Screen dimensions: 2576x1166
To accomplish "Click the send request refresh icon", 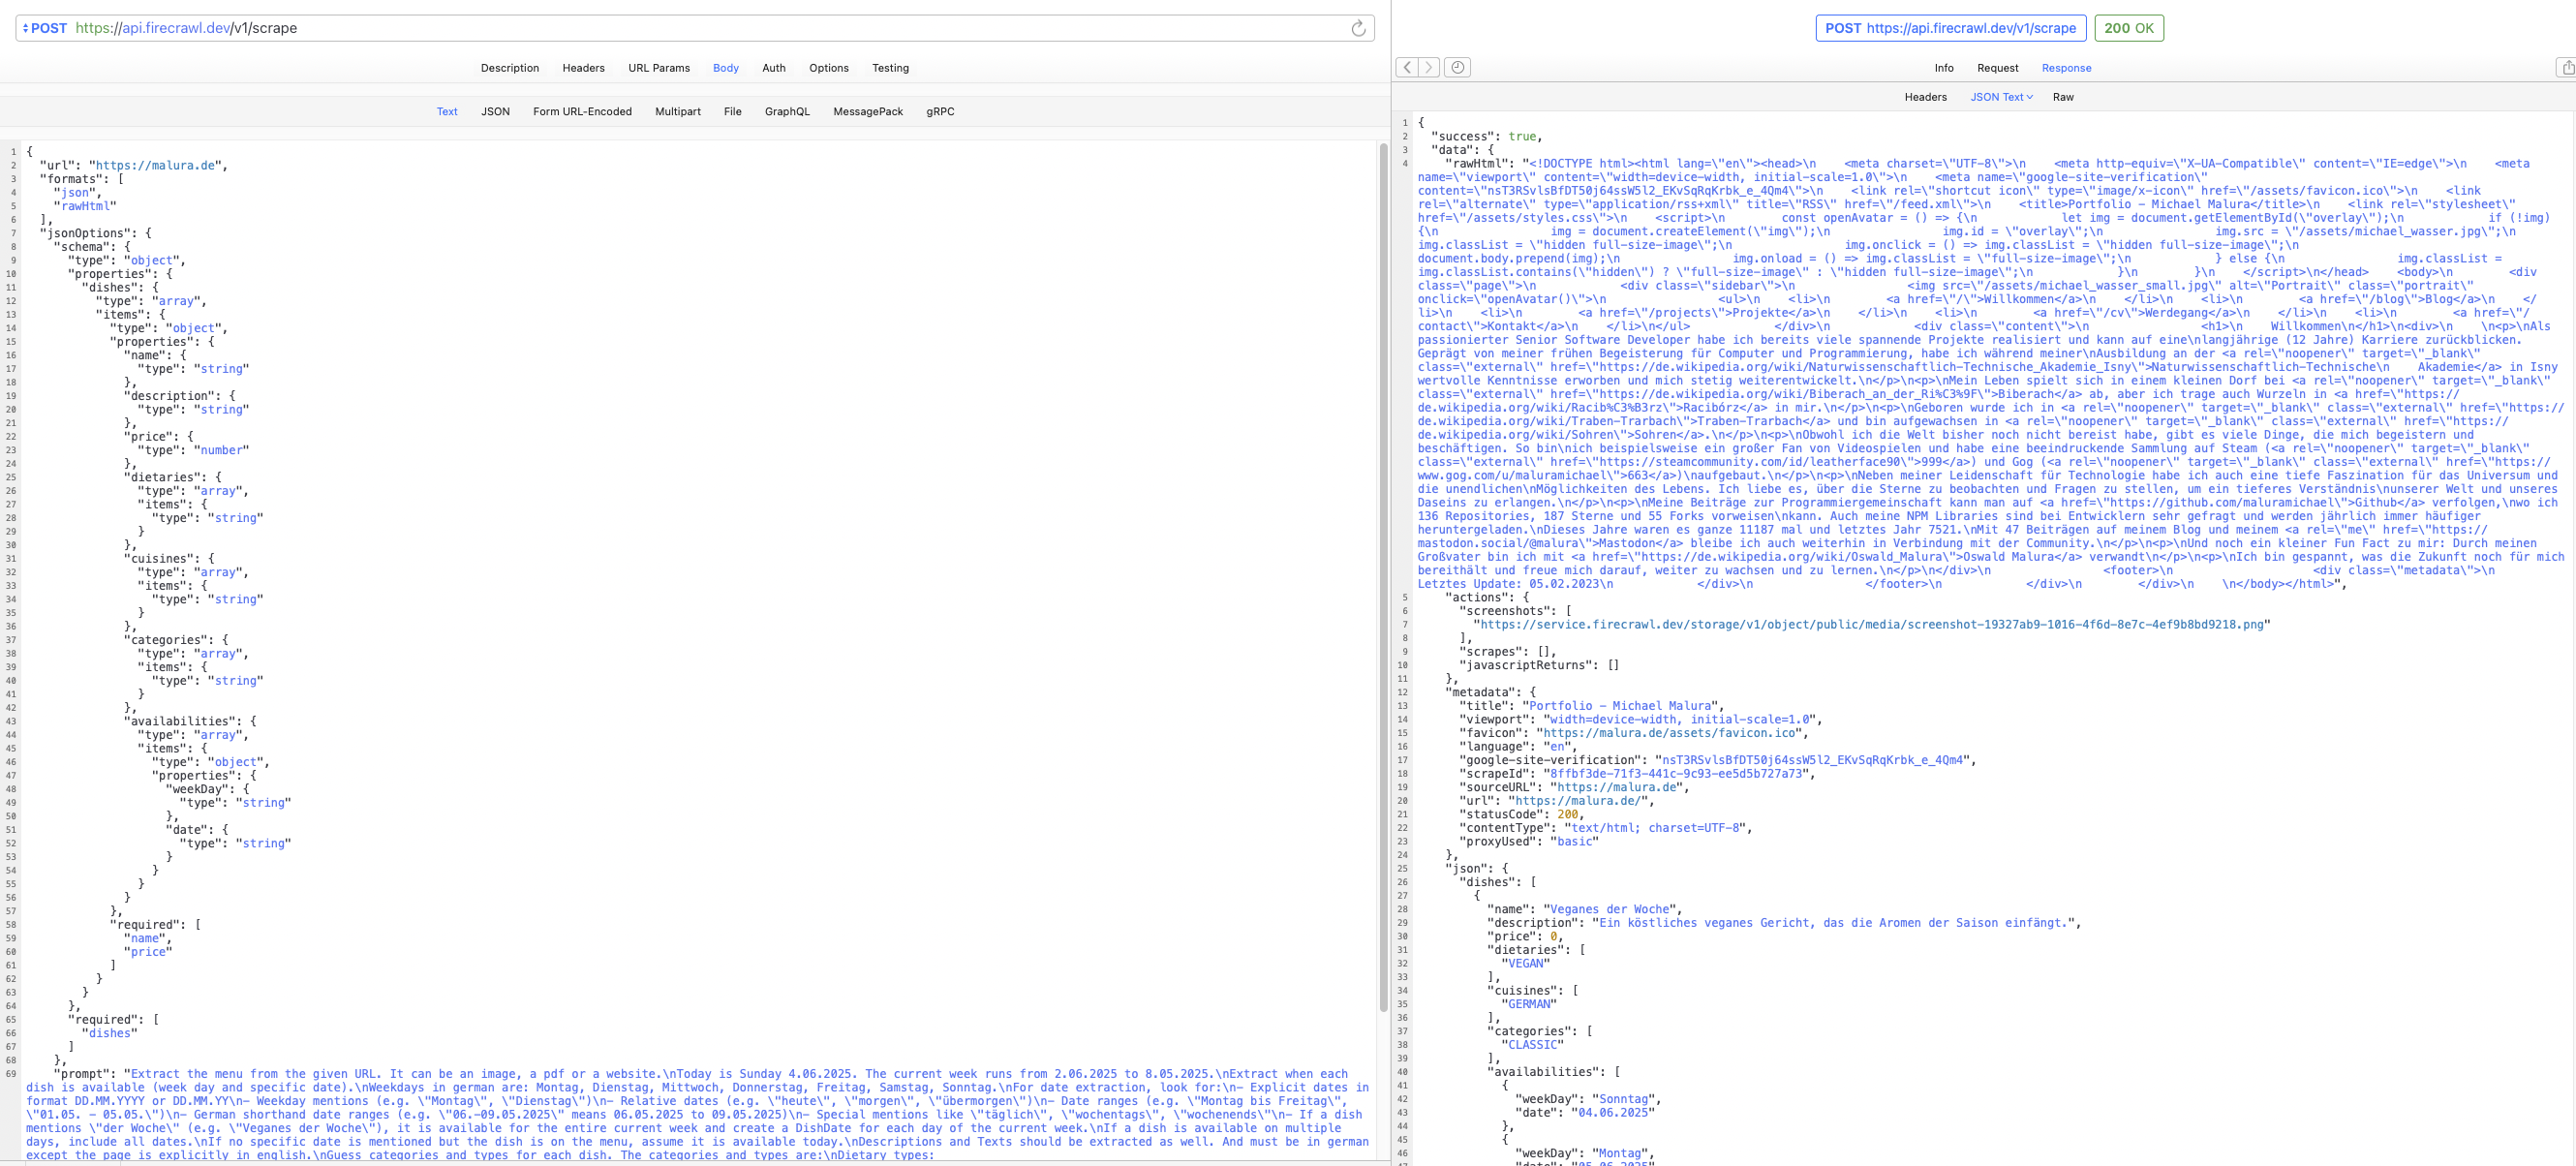I will [1358, 28].
